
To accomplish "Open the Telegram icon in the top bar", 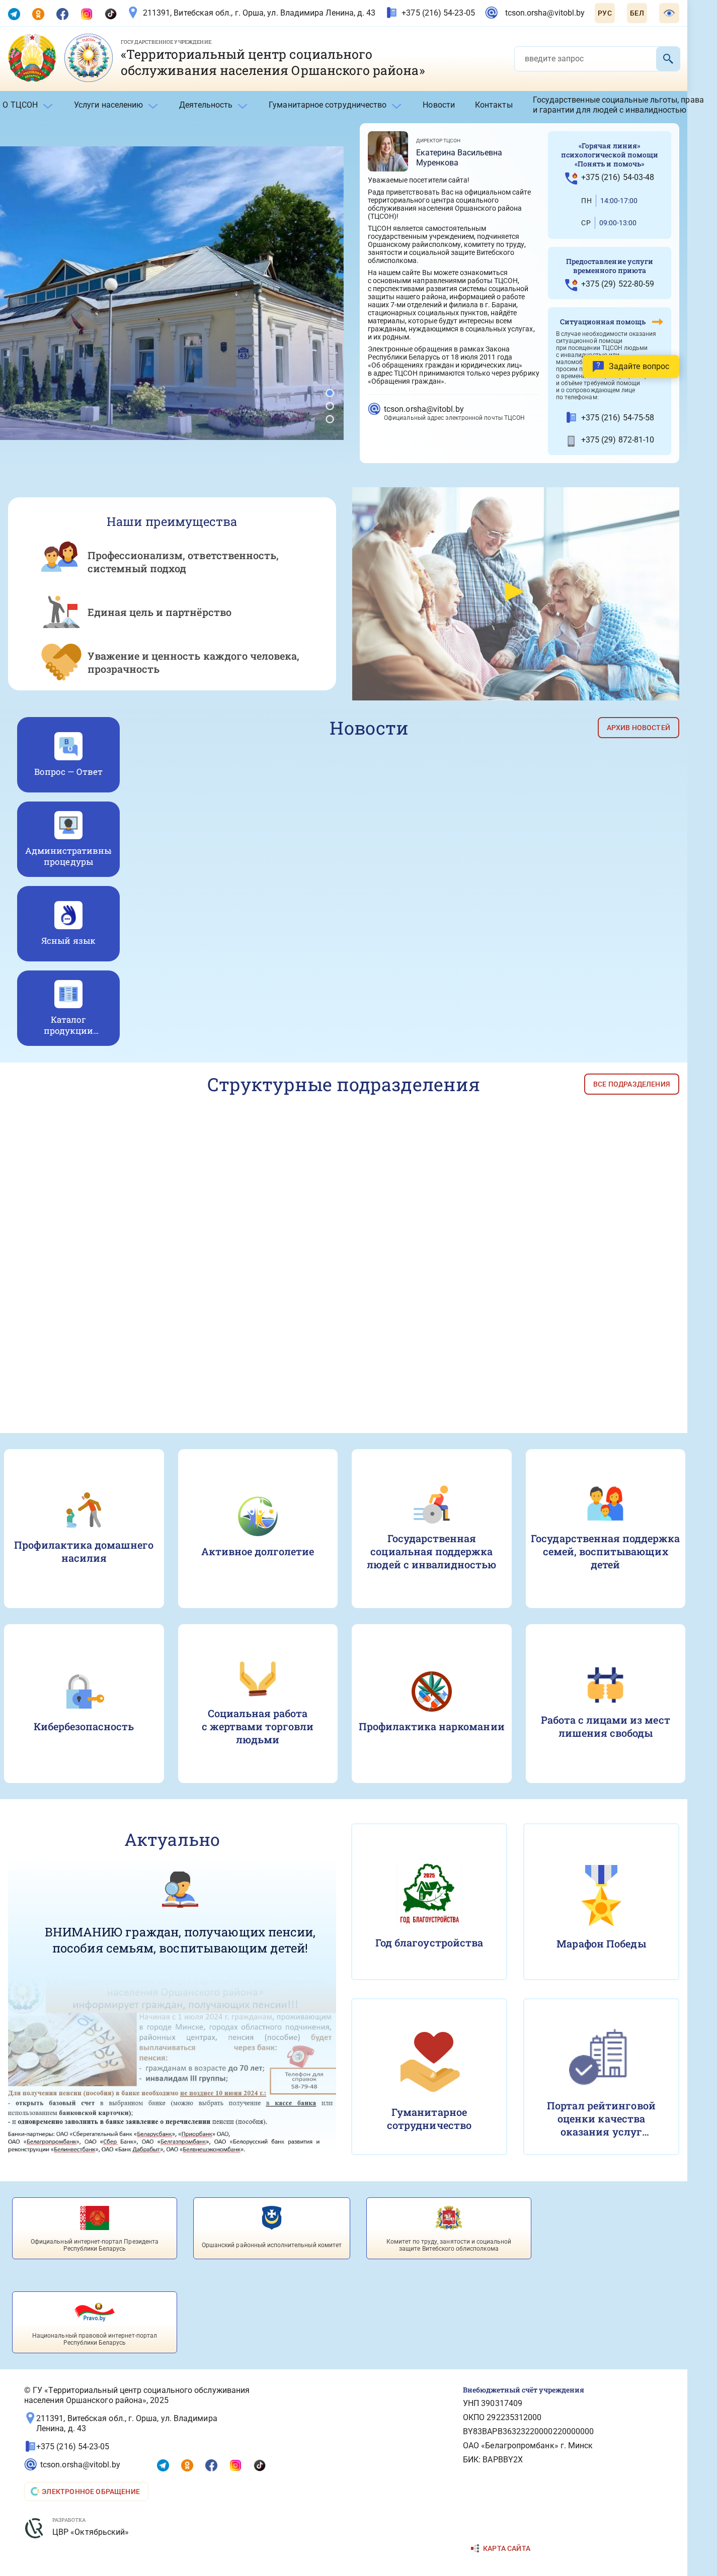I will pos(14,14).
